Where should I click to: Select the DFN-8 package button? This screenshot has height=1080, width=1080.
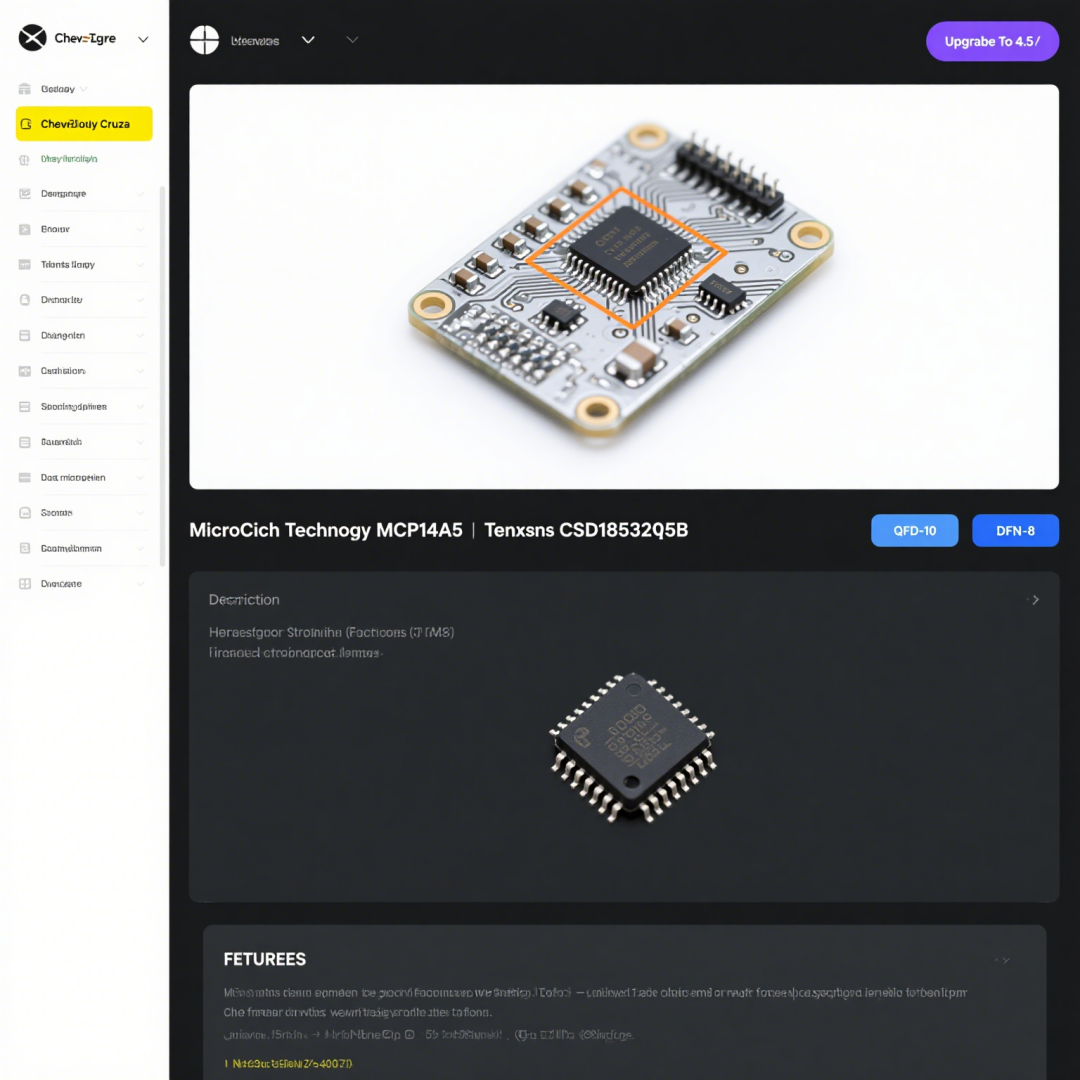[x=1015, y=530]
